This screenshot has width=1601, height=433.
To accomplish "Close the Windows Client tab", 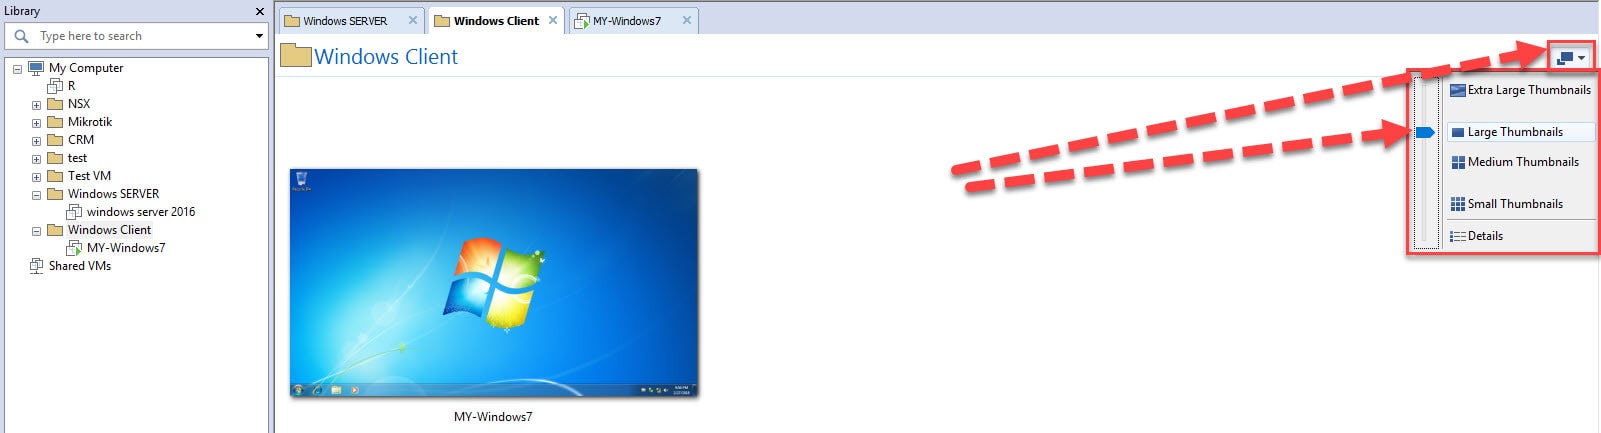I will [553, 20].
